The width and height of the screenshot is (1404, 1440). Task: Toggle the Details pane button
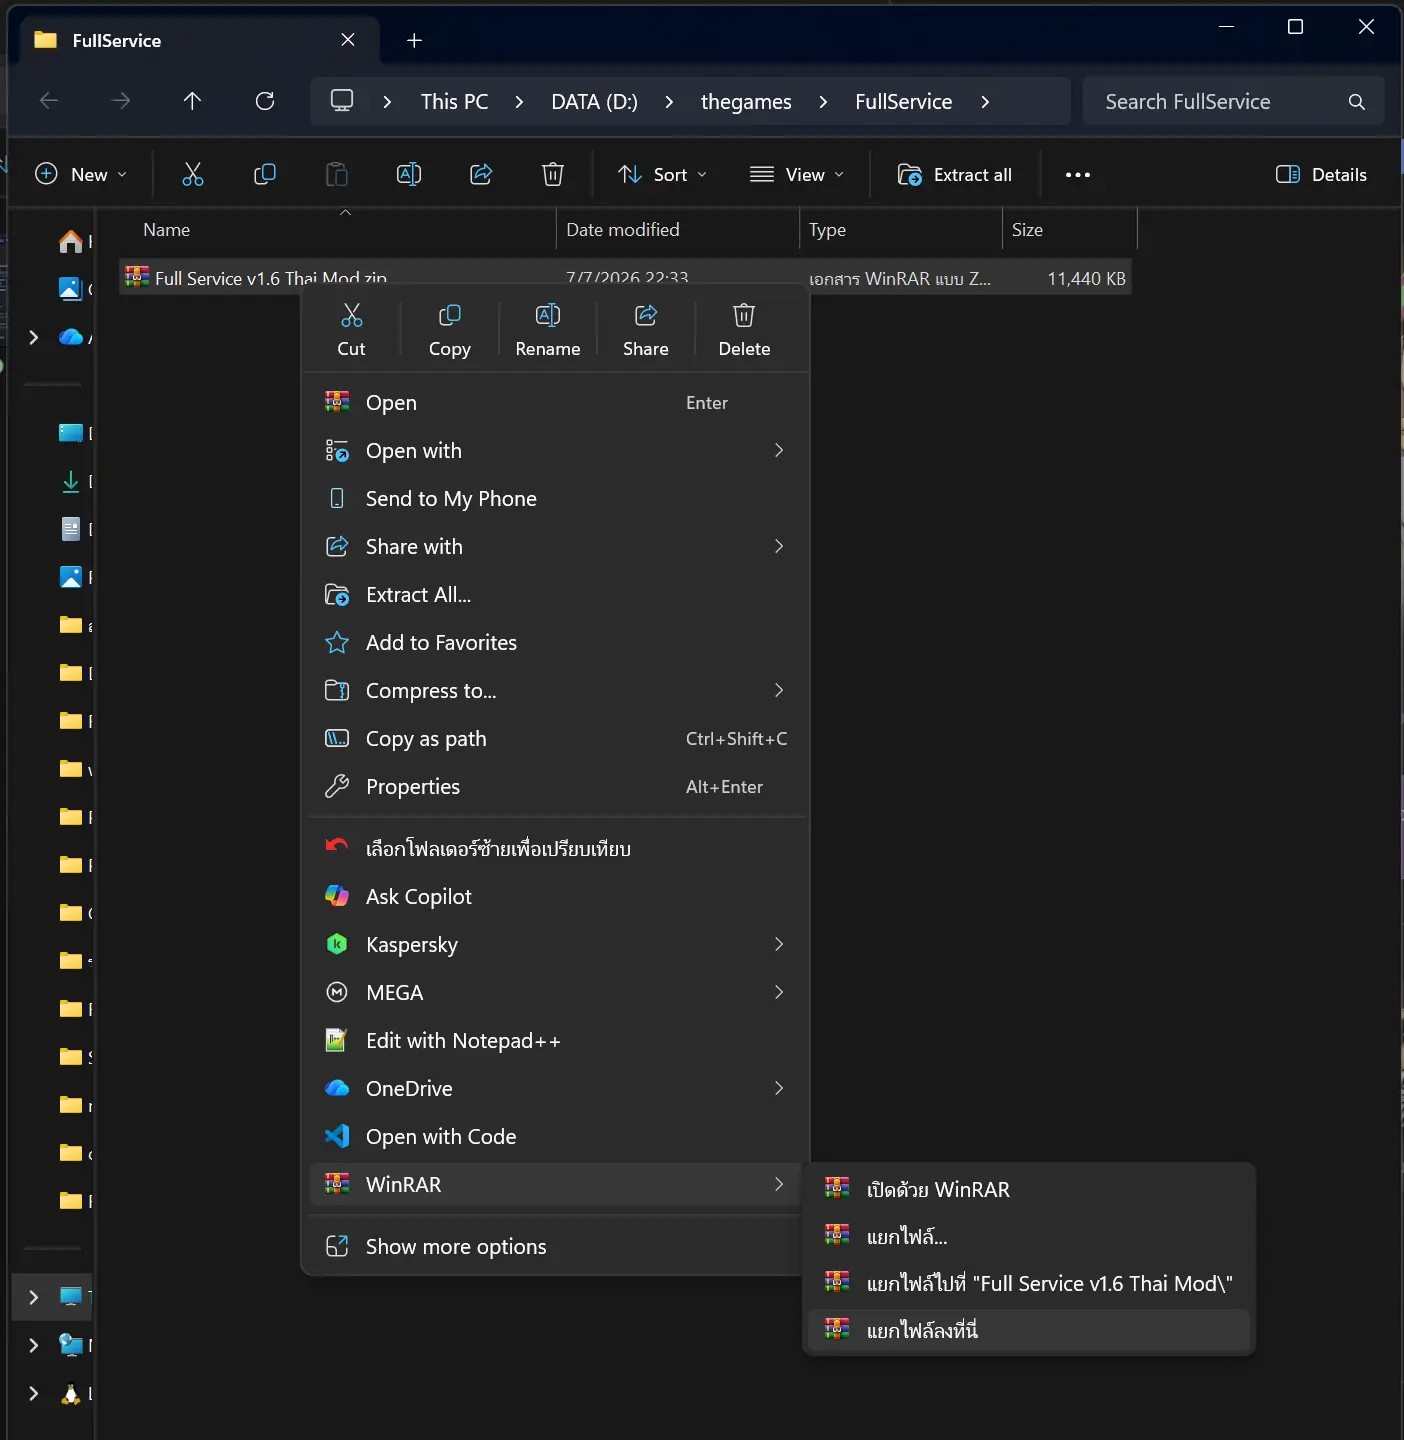[1321, 175]
